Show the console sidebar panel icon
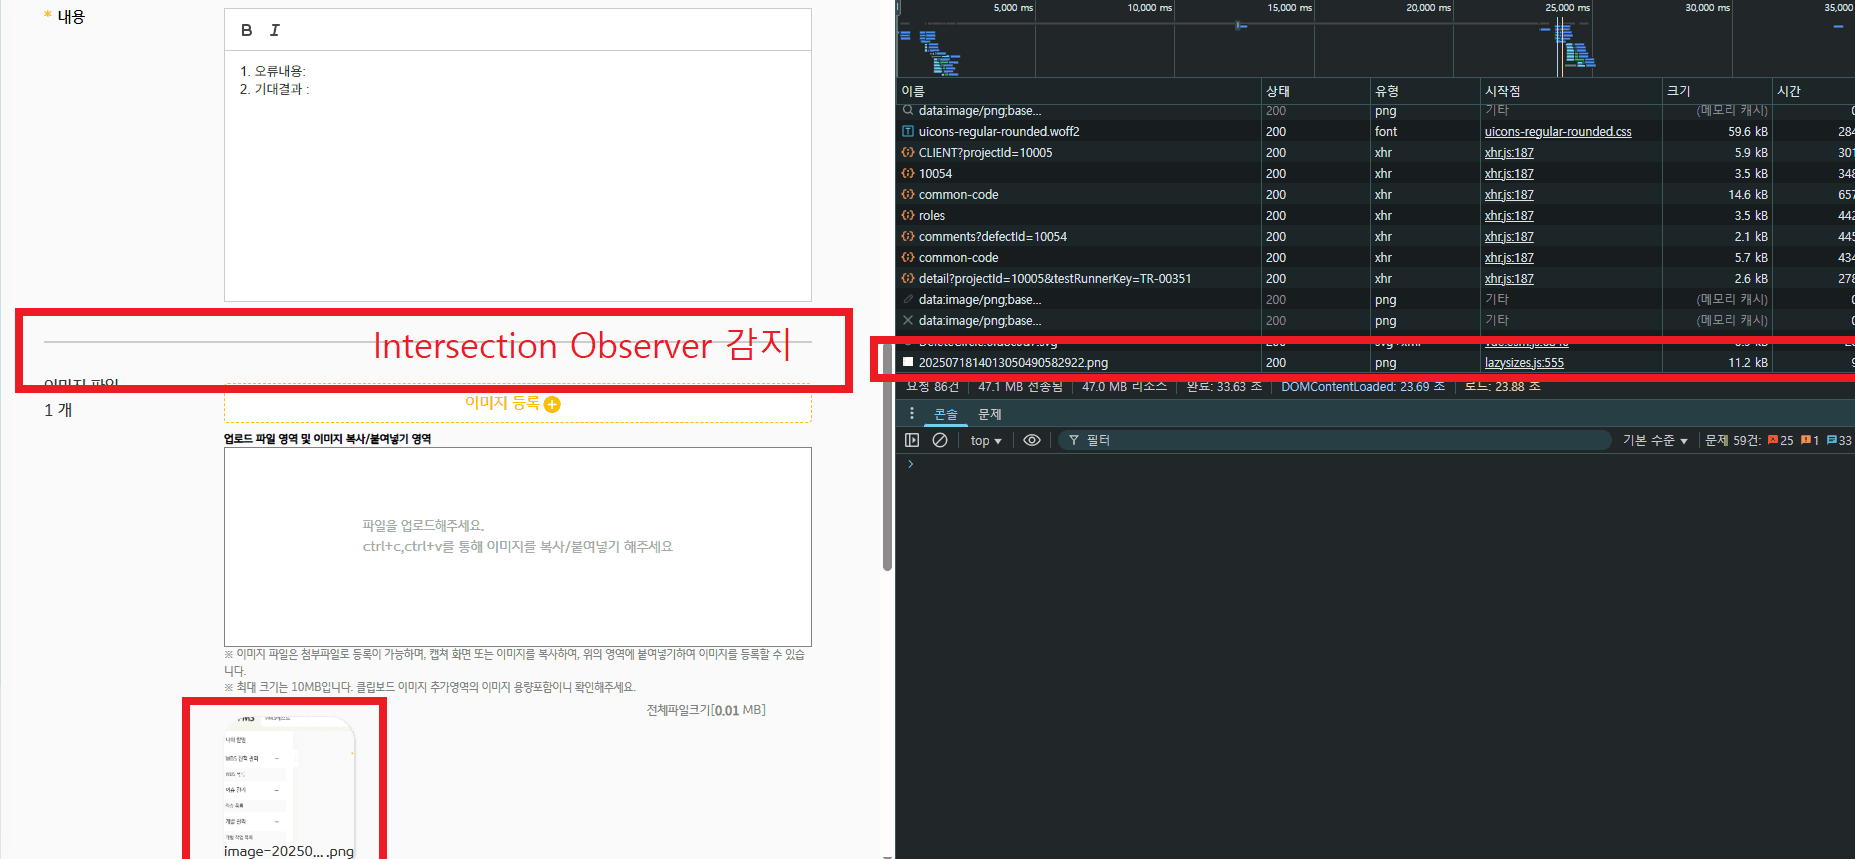Screen dimensions: 1855x859 point(912,440)
